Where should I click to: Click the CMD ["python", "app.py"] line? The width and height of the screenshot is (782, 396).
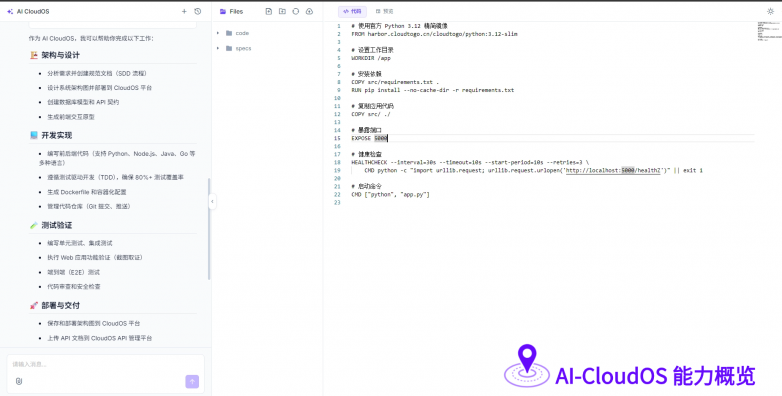pyautogui.click(x=391, y=195)
